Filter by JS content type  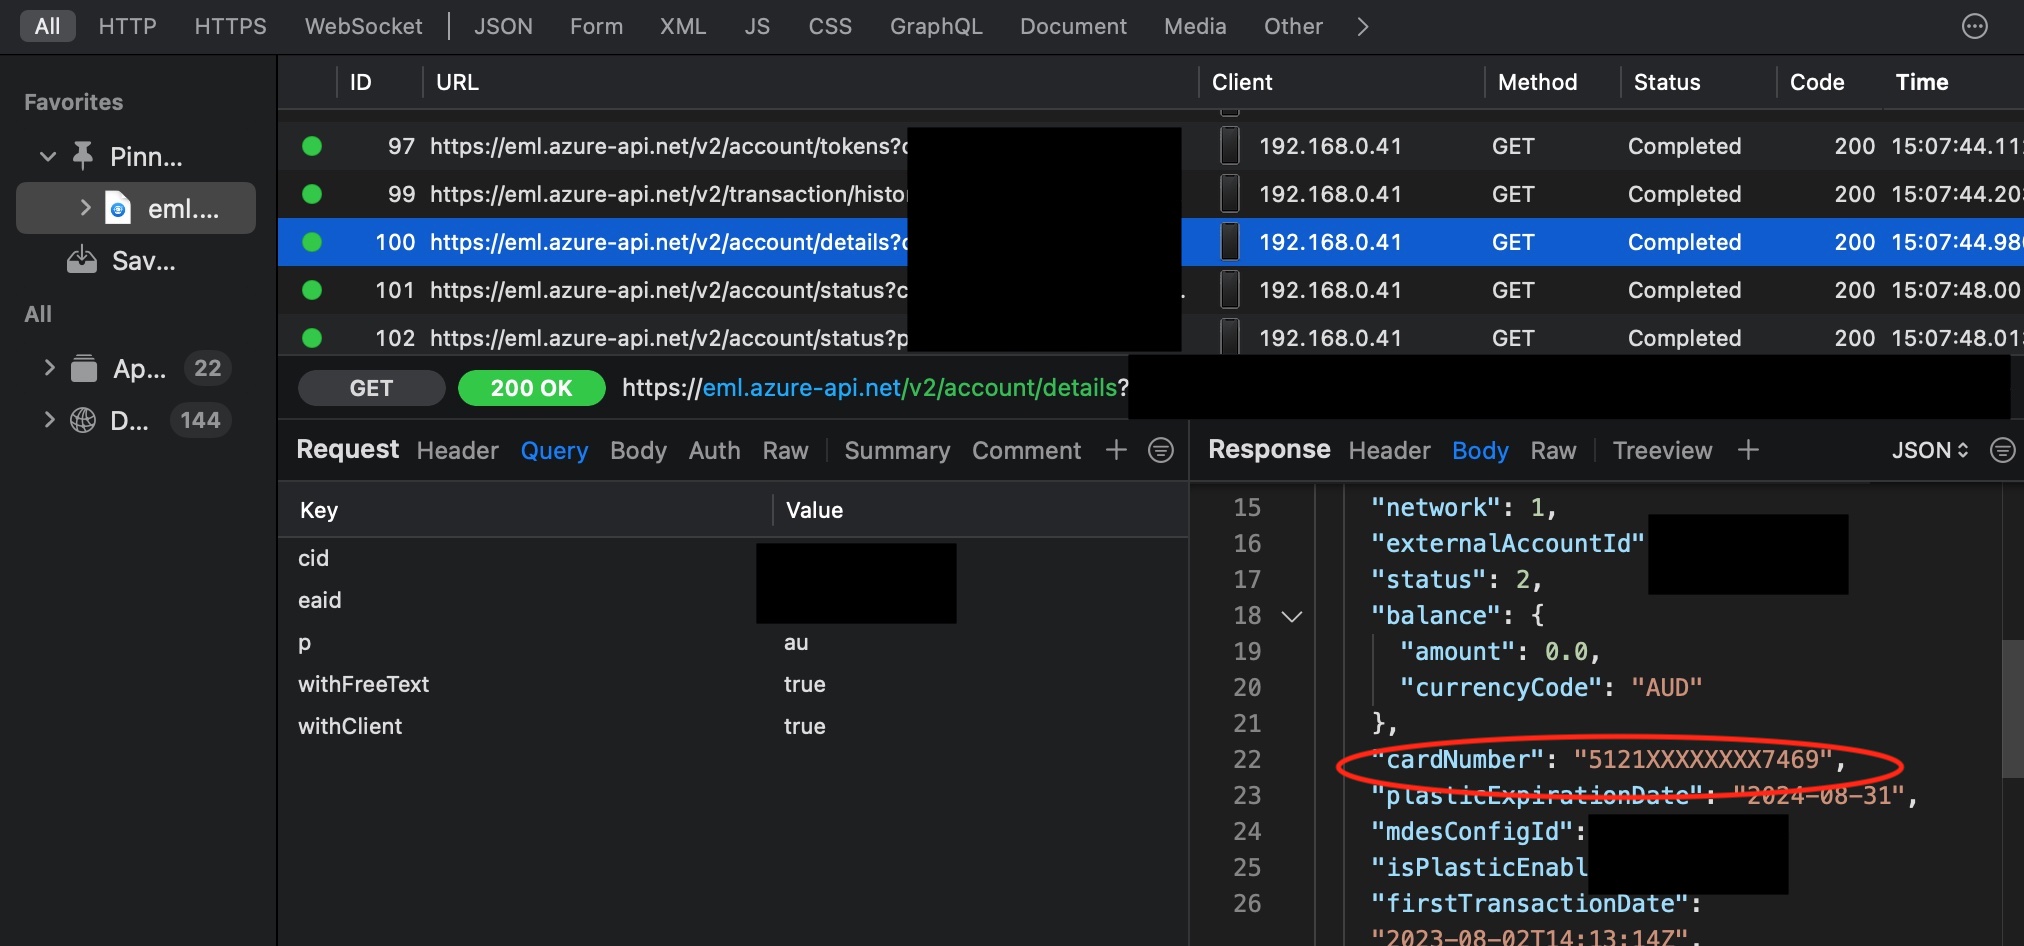pyautogui.click(x=757, y=26)
